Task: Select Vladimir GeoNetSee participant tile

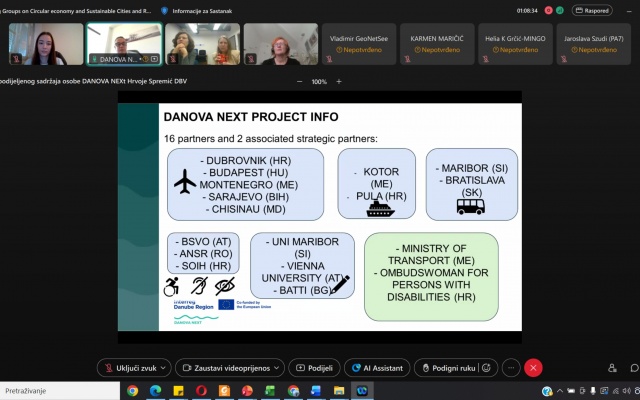Action: pos(359,44)
